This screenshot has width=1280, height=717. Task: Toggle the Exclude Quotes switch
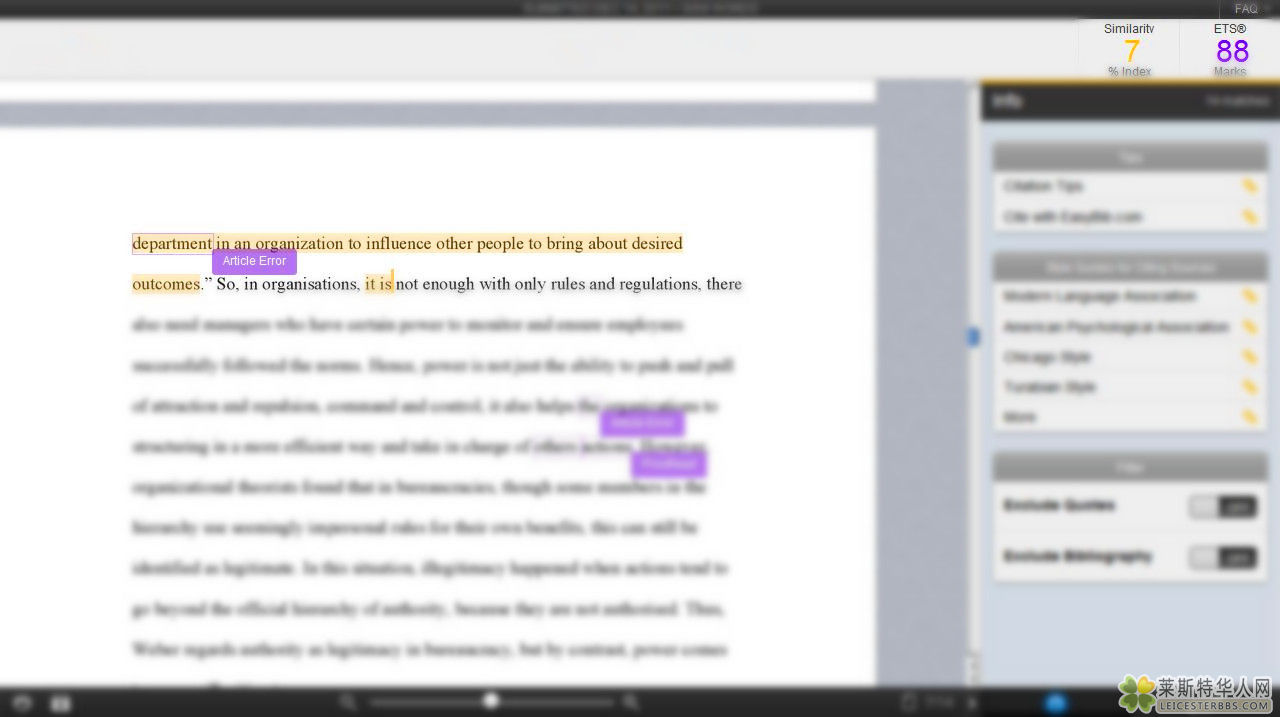[x=1222, y=507]
